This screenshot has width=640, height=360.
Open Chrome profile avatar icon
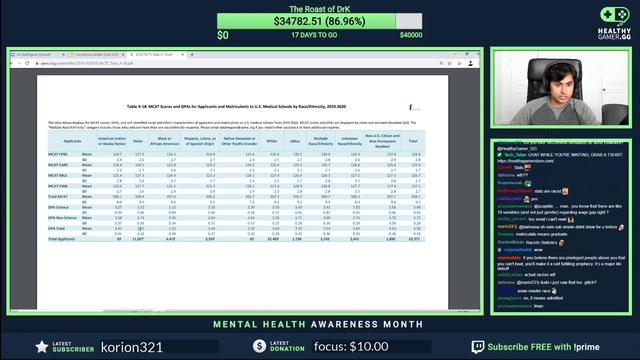click(470, 63)
